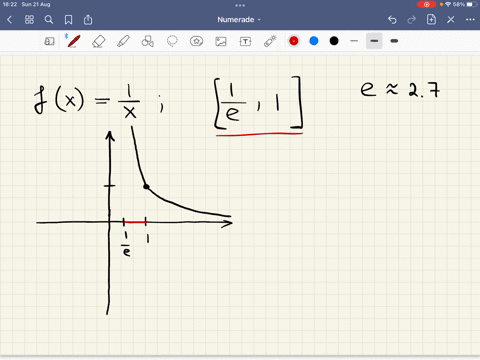Activate the Laser pointer tool
The image size is (480, 360).
coord(270,41)
